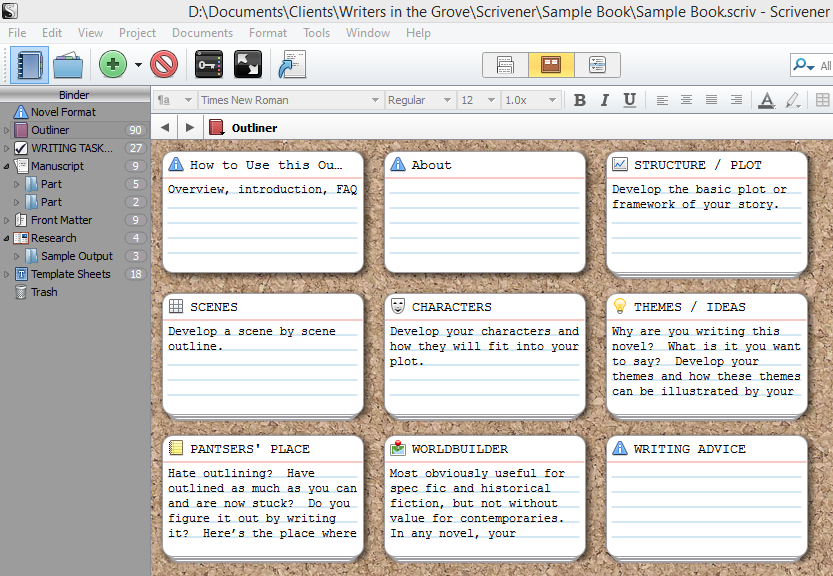833x576 pixels.
Task: Click the Compile document icon
Action: point(292,66)
